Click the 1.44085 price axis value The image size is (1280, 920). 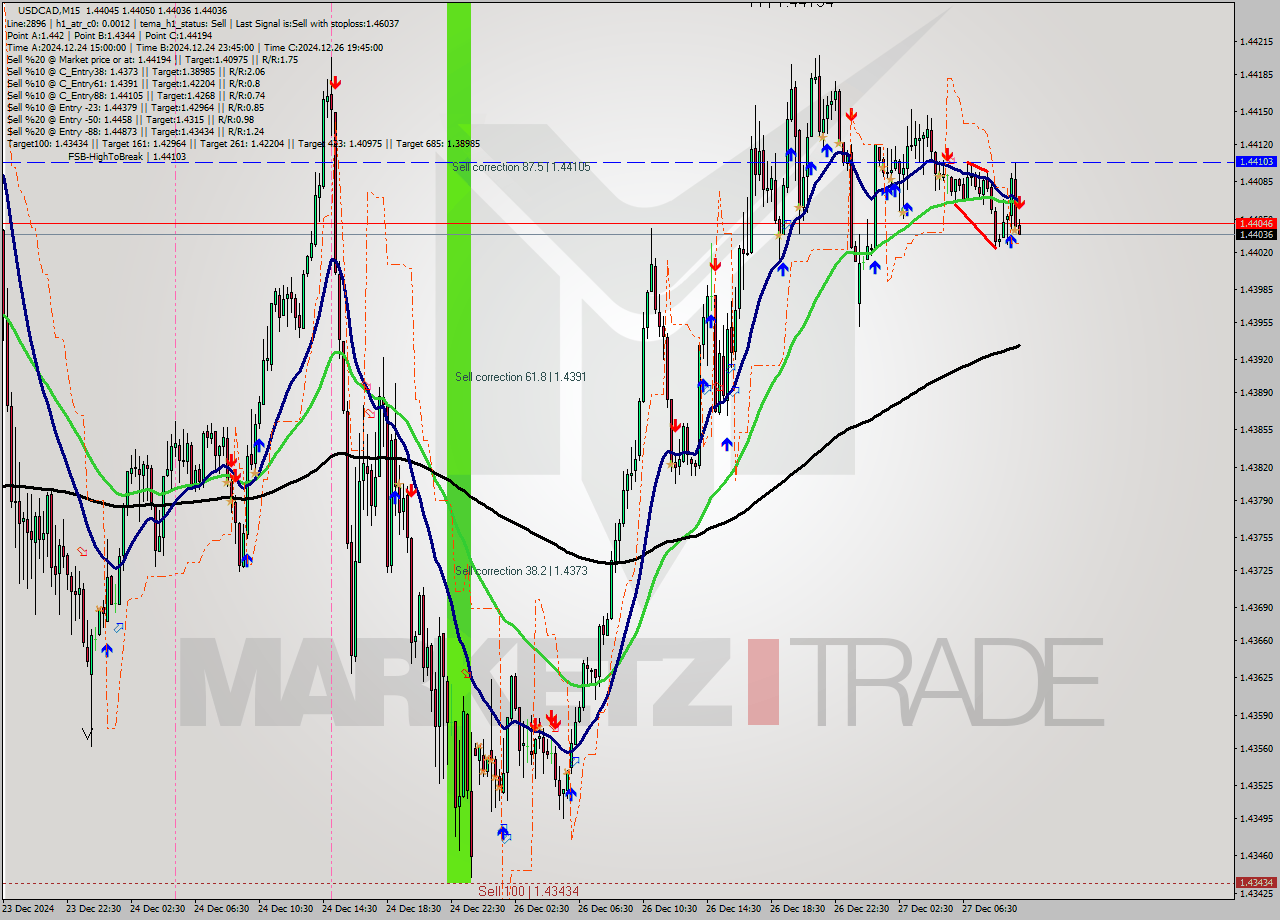[1255, 181]
